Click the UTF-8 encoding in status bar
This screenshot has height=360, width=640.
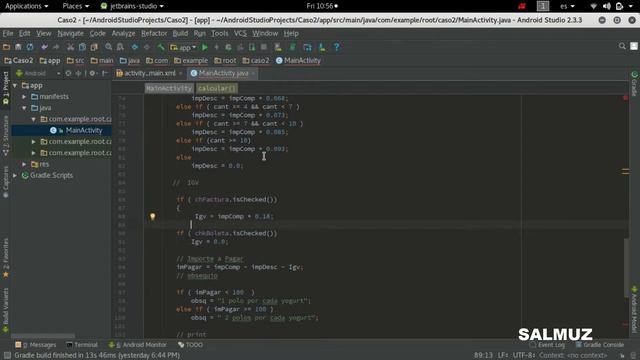(x=524, y=355)
